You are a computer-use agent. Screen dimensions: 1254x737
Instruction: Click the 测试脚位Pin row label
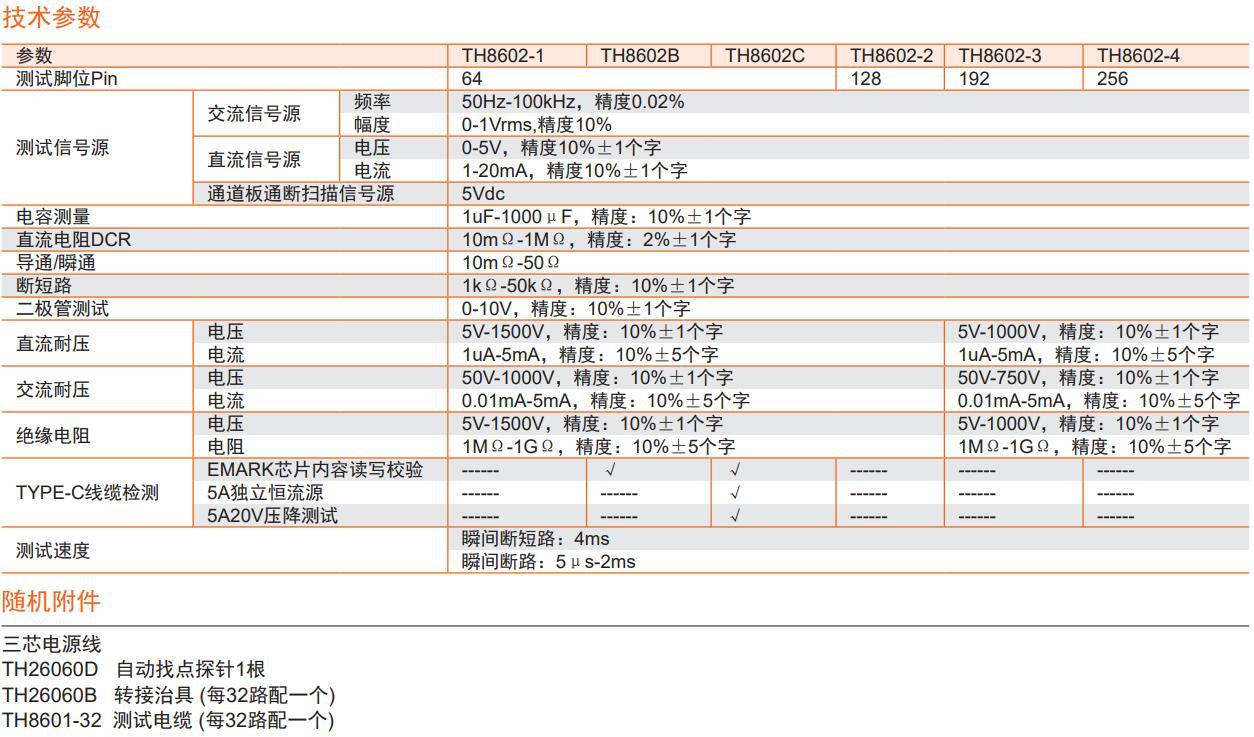(x=67, y=79)
